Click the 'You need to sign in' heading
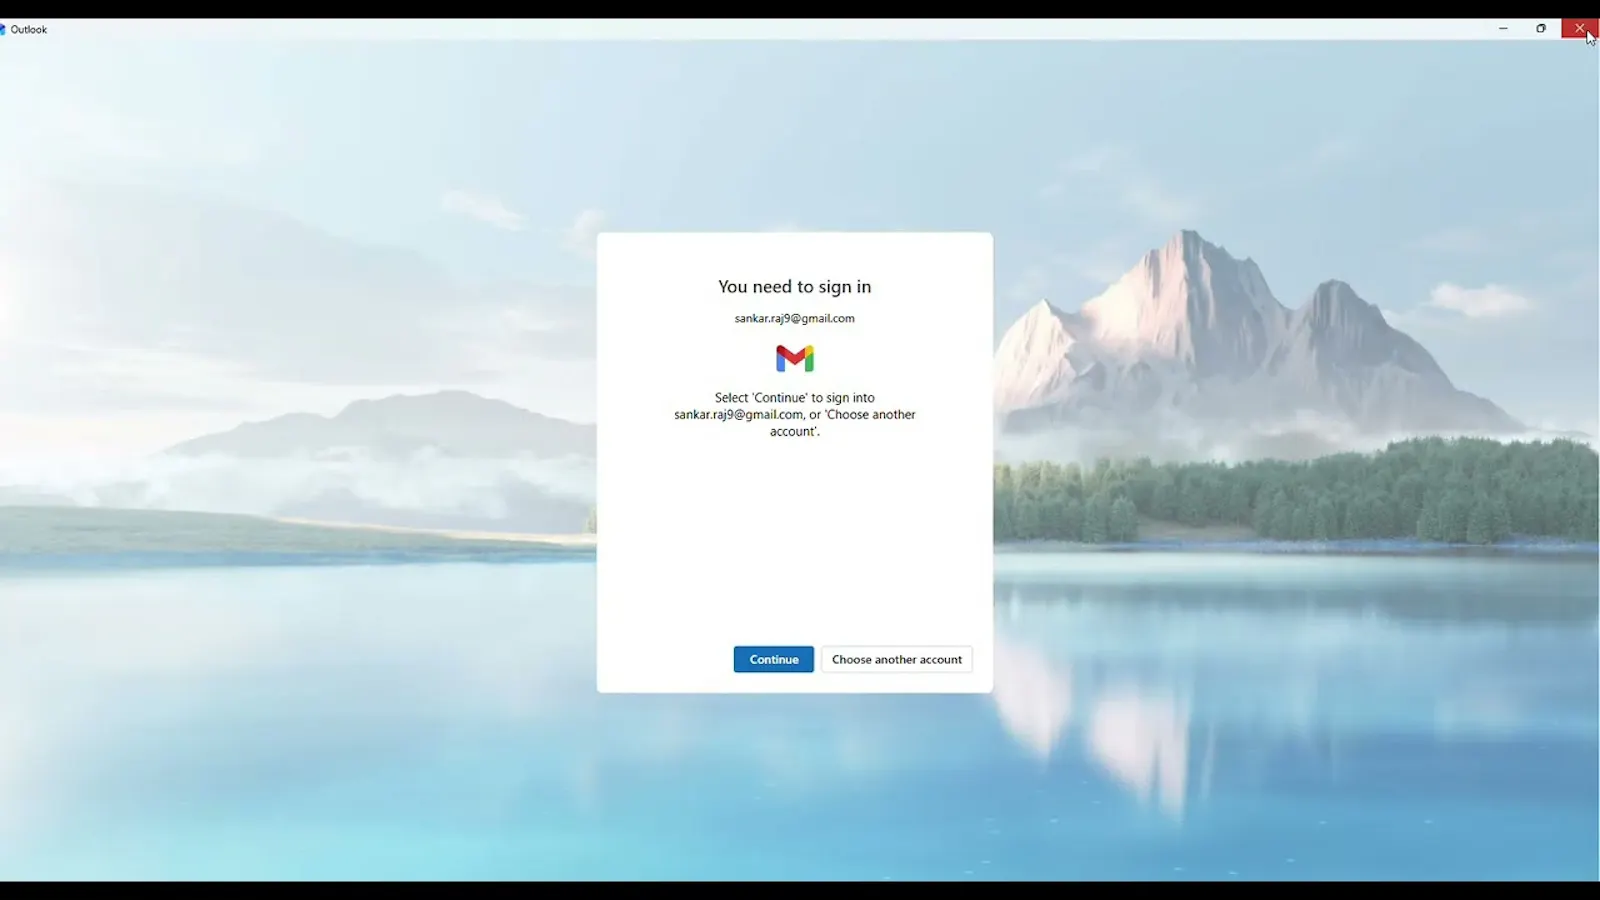 click(x=795, y=287)
